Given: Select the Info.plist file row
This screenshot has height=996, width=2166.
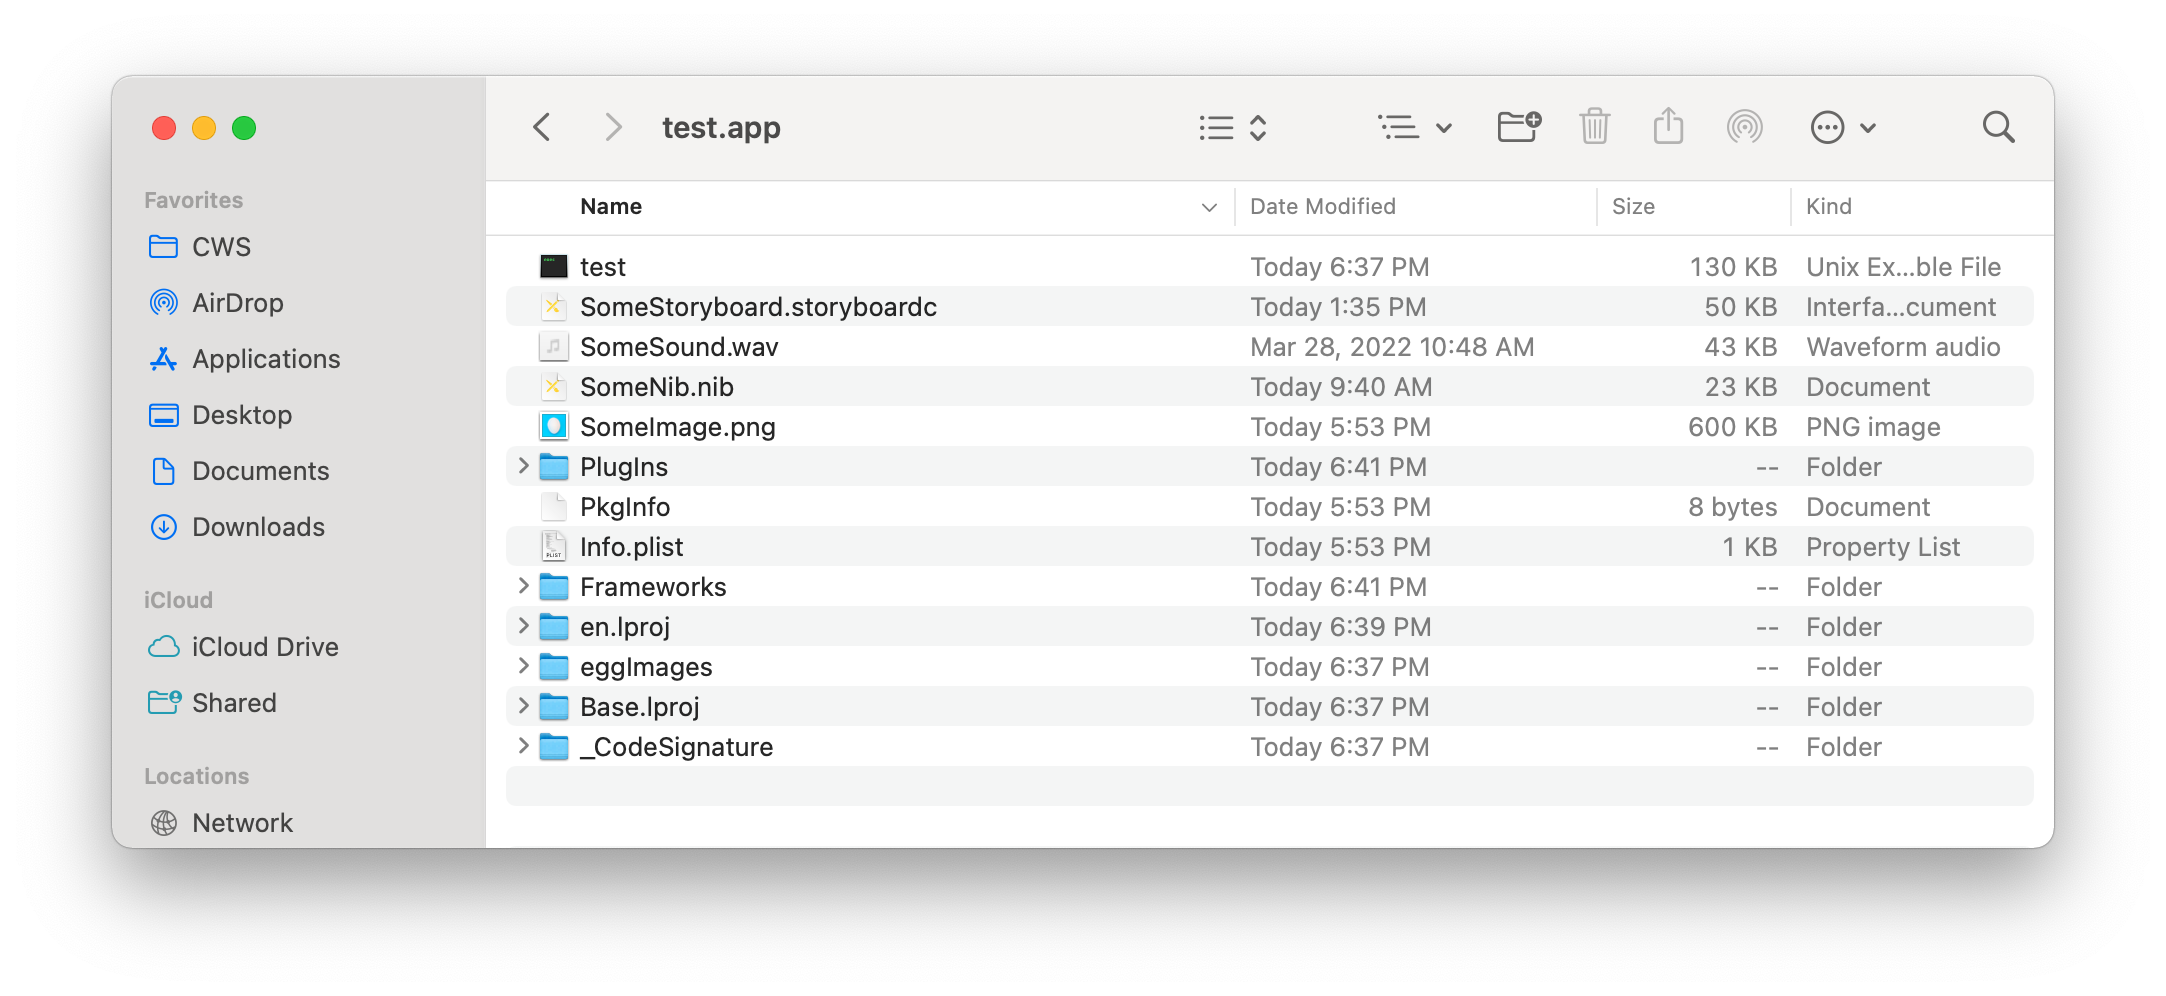Looking at the screenshot, I should click(x=1269, y=546).
